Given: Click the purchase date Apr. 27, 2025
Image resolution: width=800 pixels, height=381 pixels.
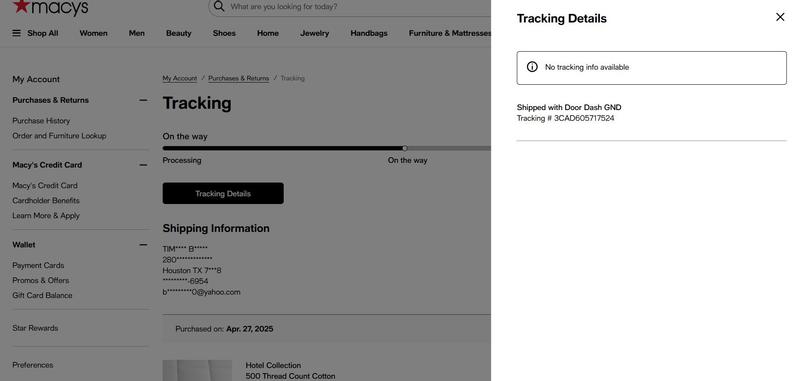Looking at the screenshot, I should tap(249, 329).
